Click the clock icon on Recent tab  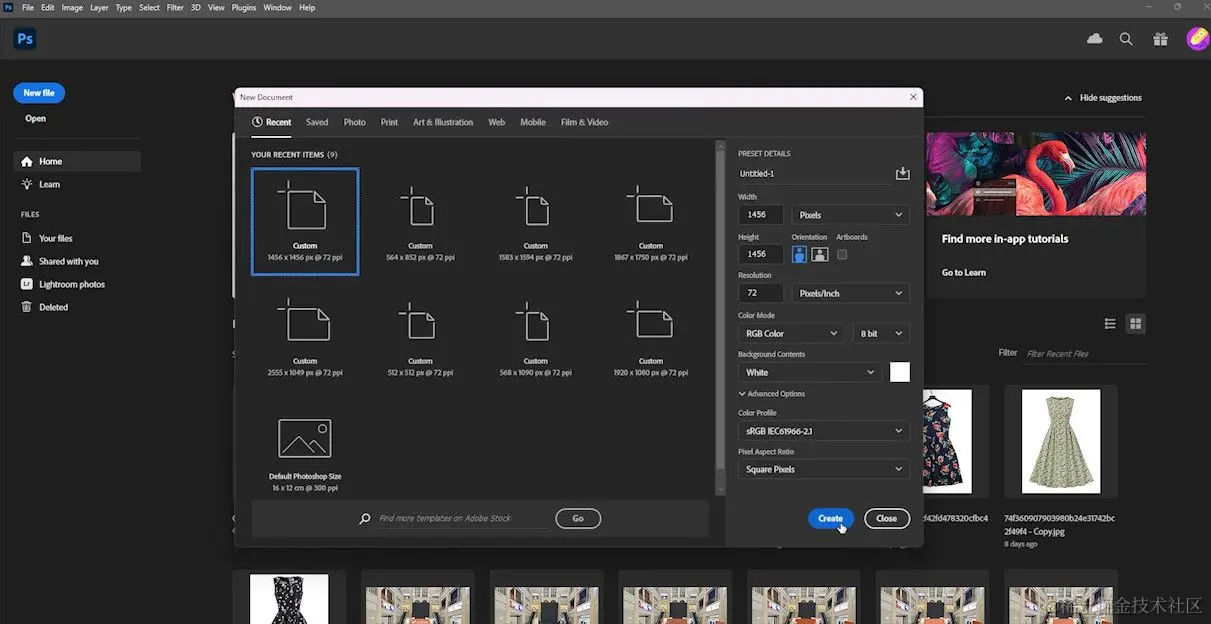pos(257,122)
